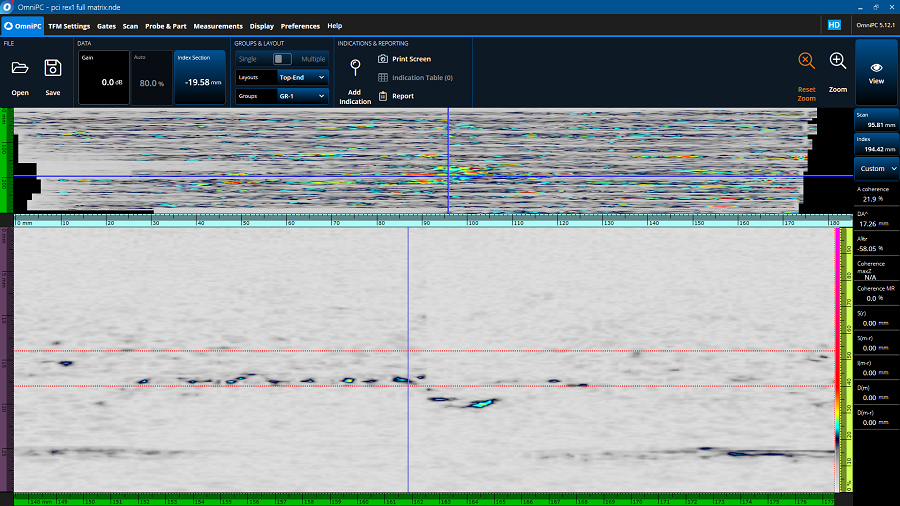The image size is (900, 506).
Task: Click the Print Screen camera icon
Action: 383,59
